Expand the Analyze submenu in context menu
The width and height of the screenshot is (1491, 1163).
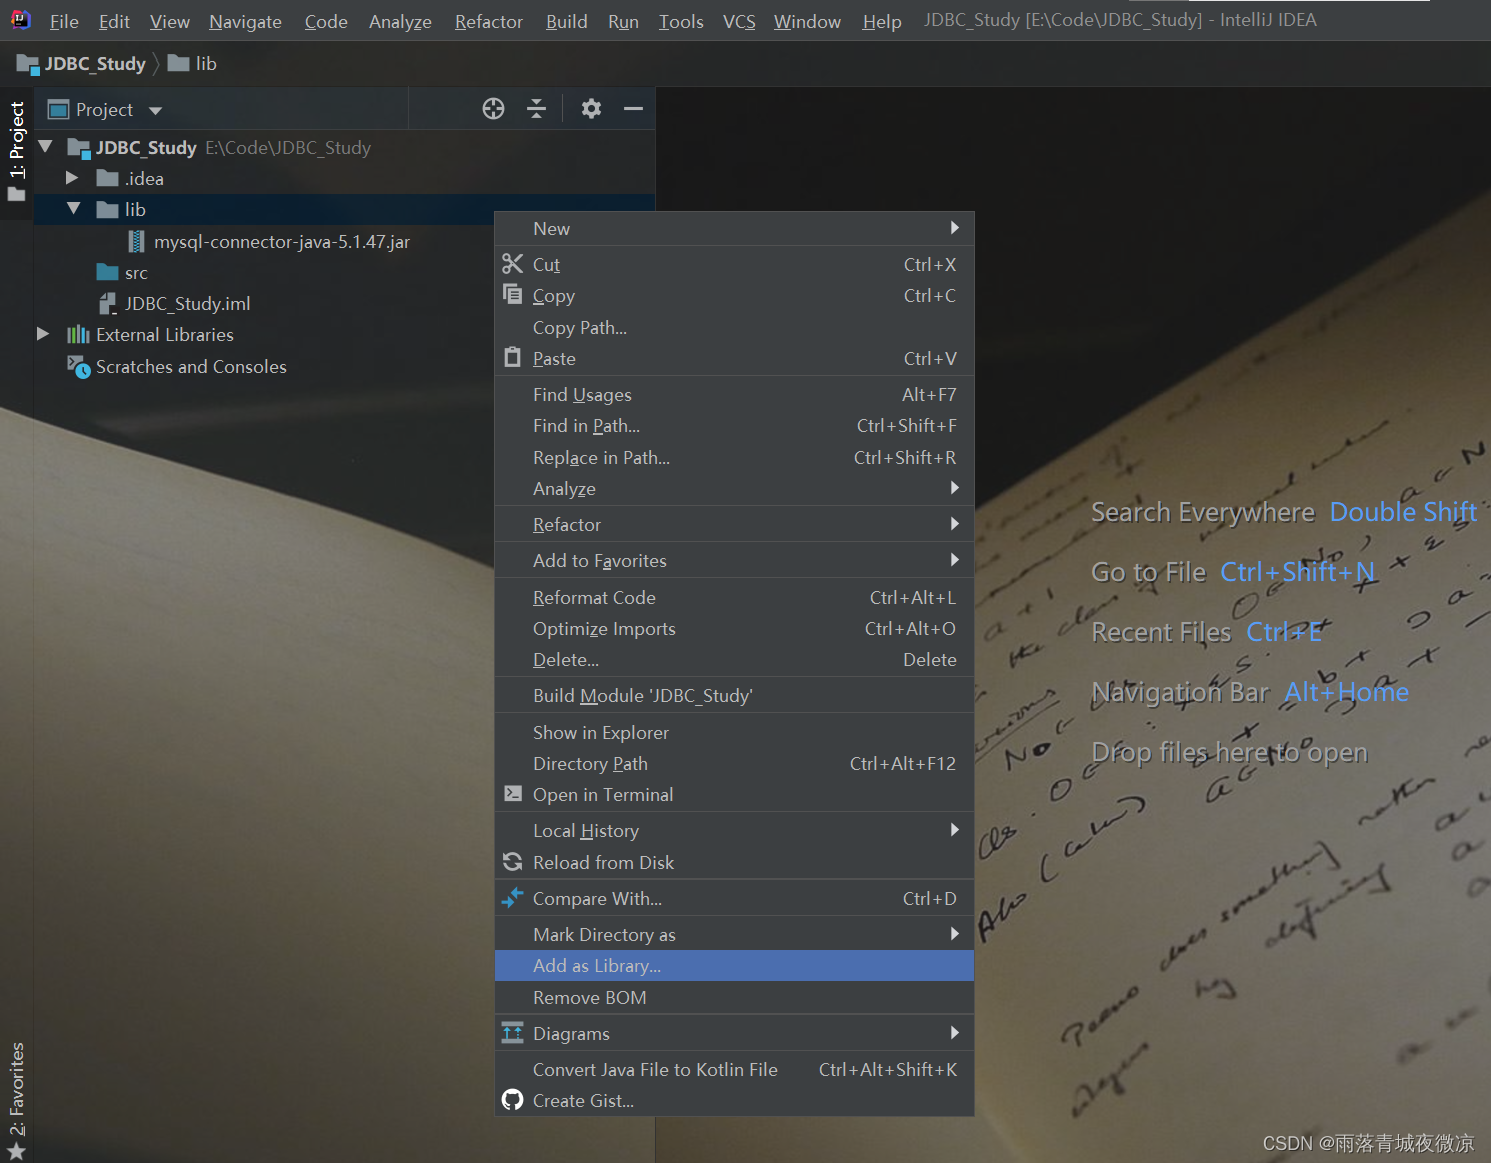[x=734, y=488]
